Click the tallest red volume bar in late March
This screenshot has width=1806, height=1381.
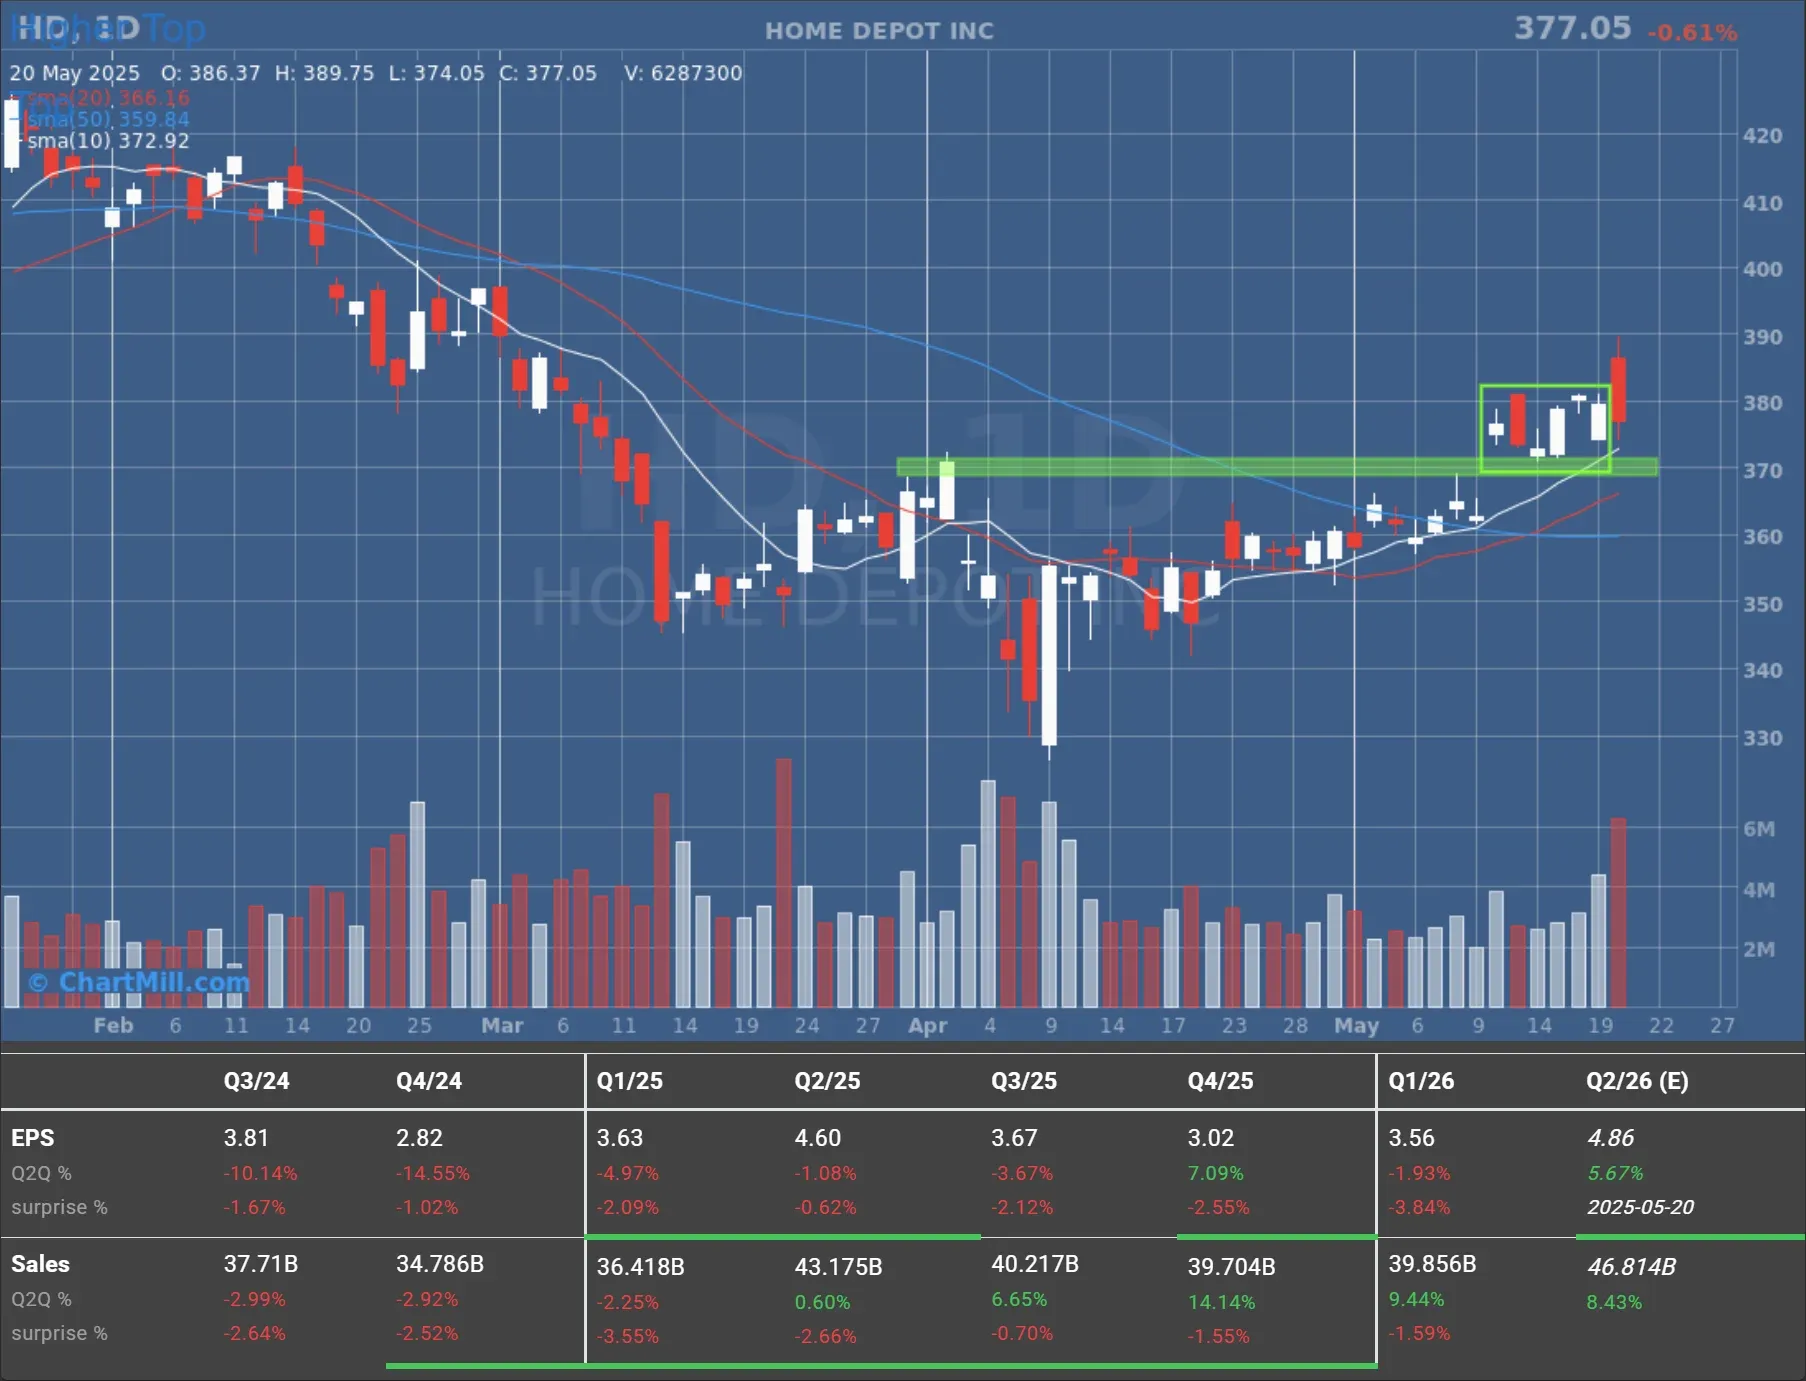(x=784, y=880)
